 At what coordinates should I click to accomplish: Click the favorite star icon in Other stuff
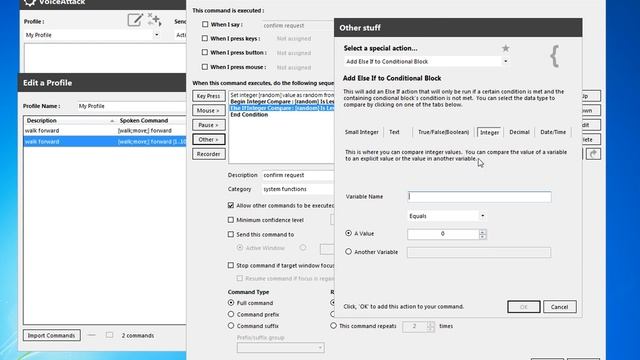click(x=505, y=48)
